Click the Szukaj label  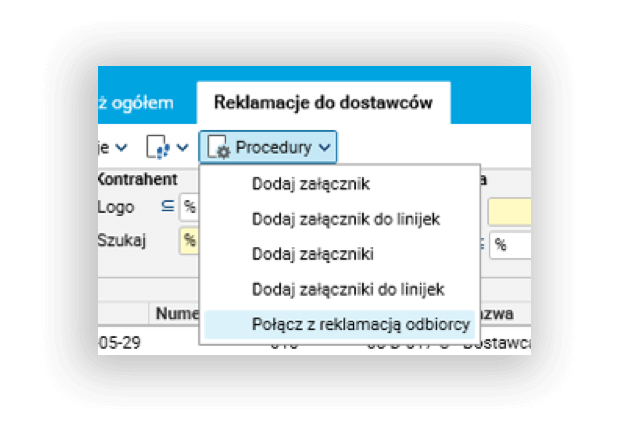tap(122, 240)
